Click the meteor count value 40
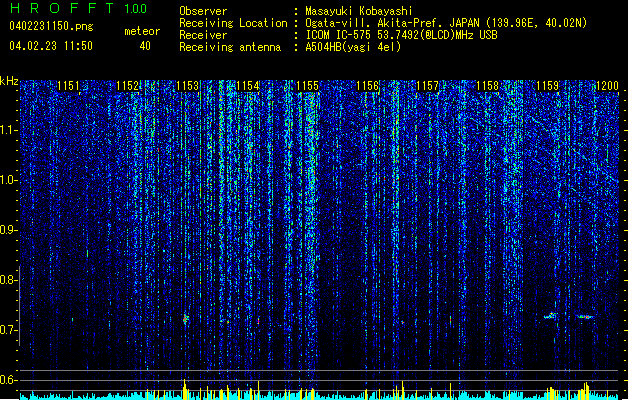 (145, 46)
